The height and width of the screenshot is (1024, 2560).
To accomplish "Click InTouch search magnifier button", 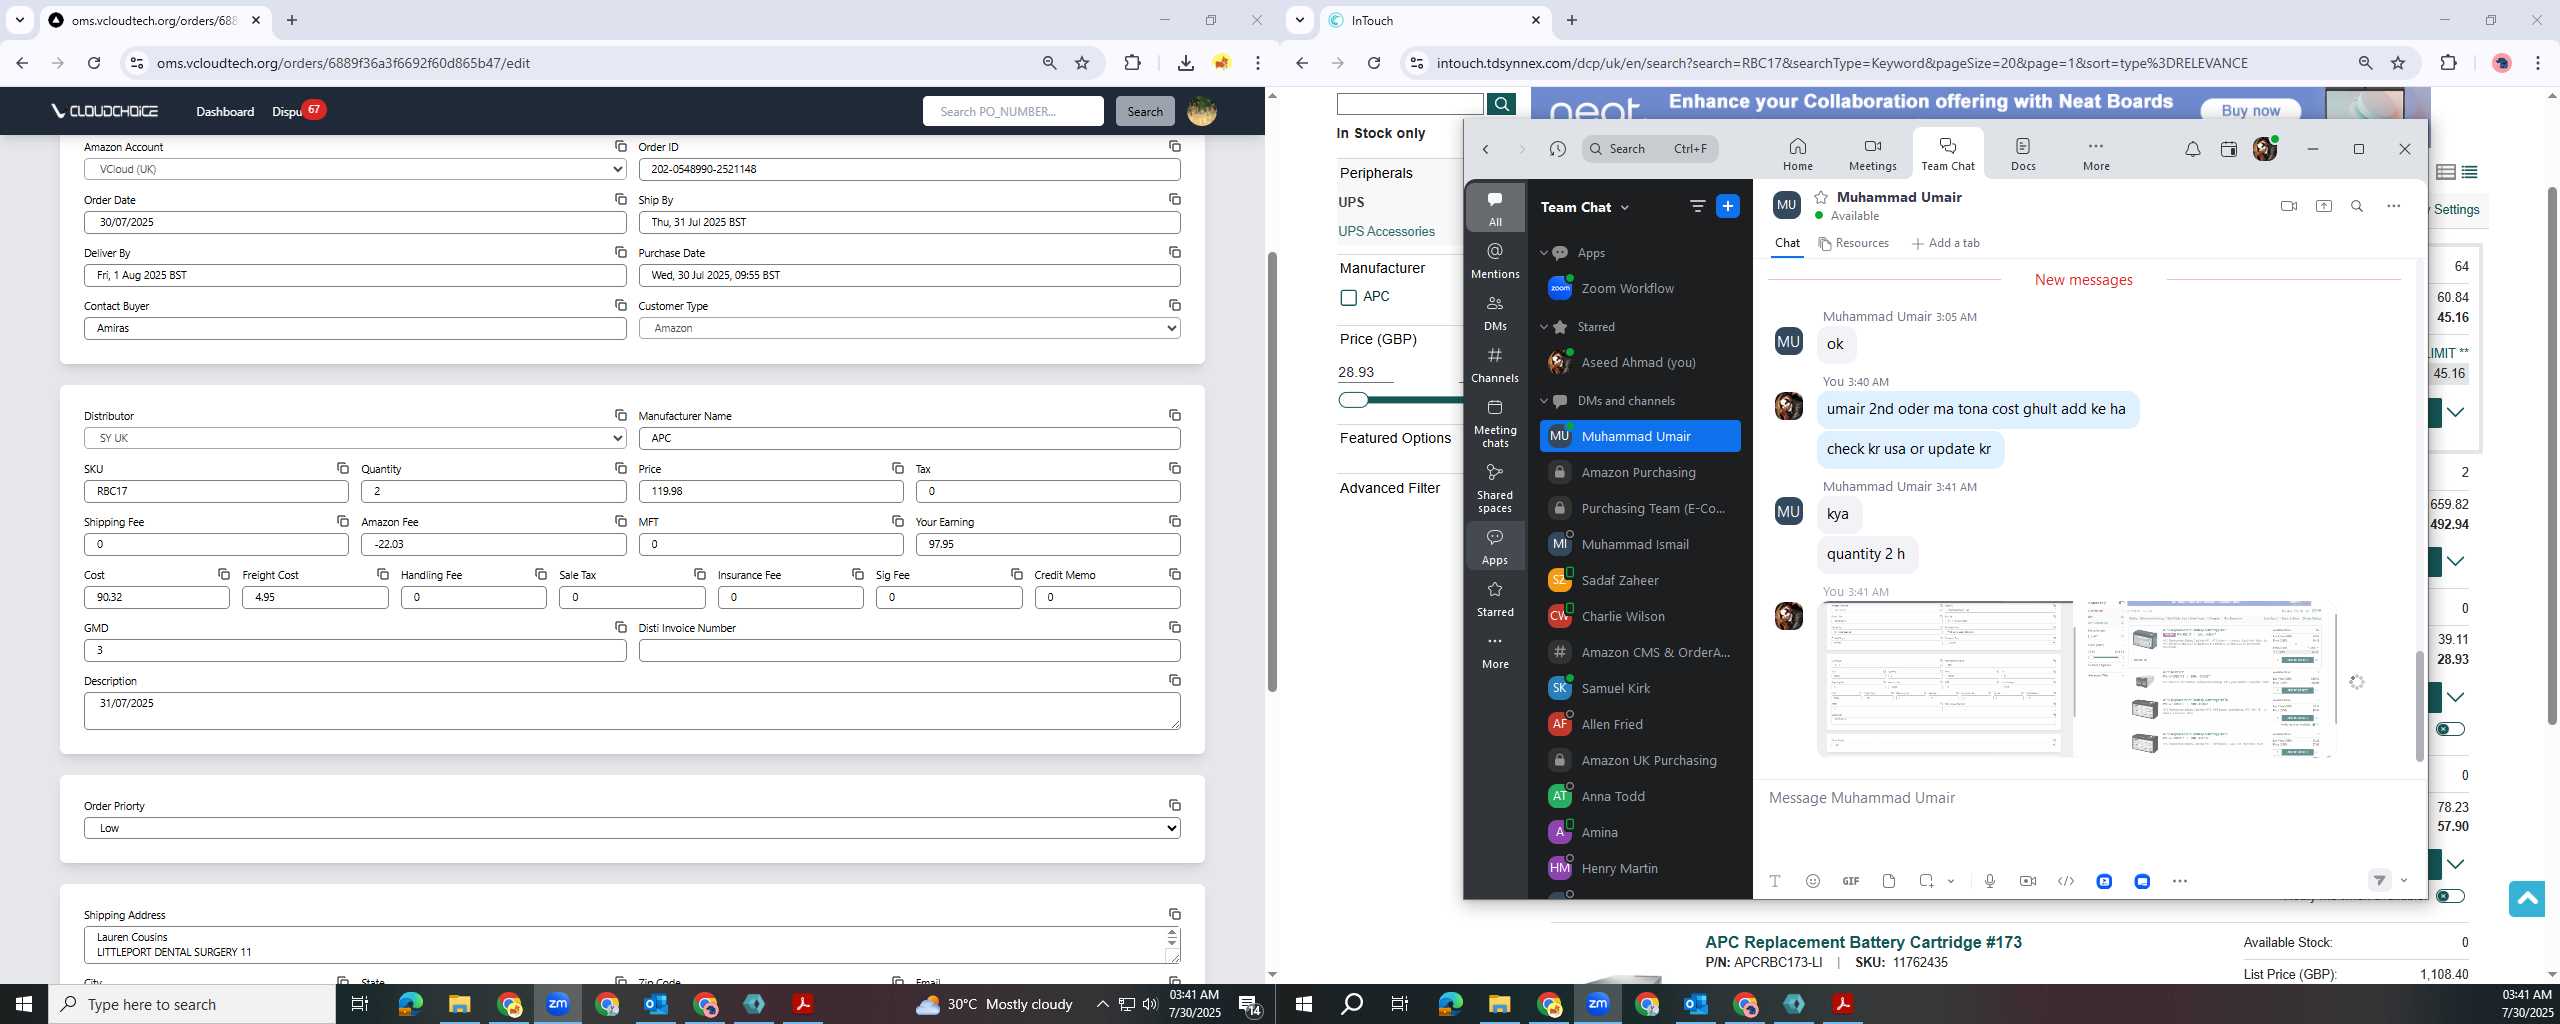I will pos(1501,104).
